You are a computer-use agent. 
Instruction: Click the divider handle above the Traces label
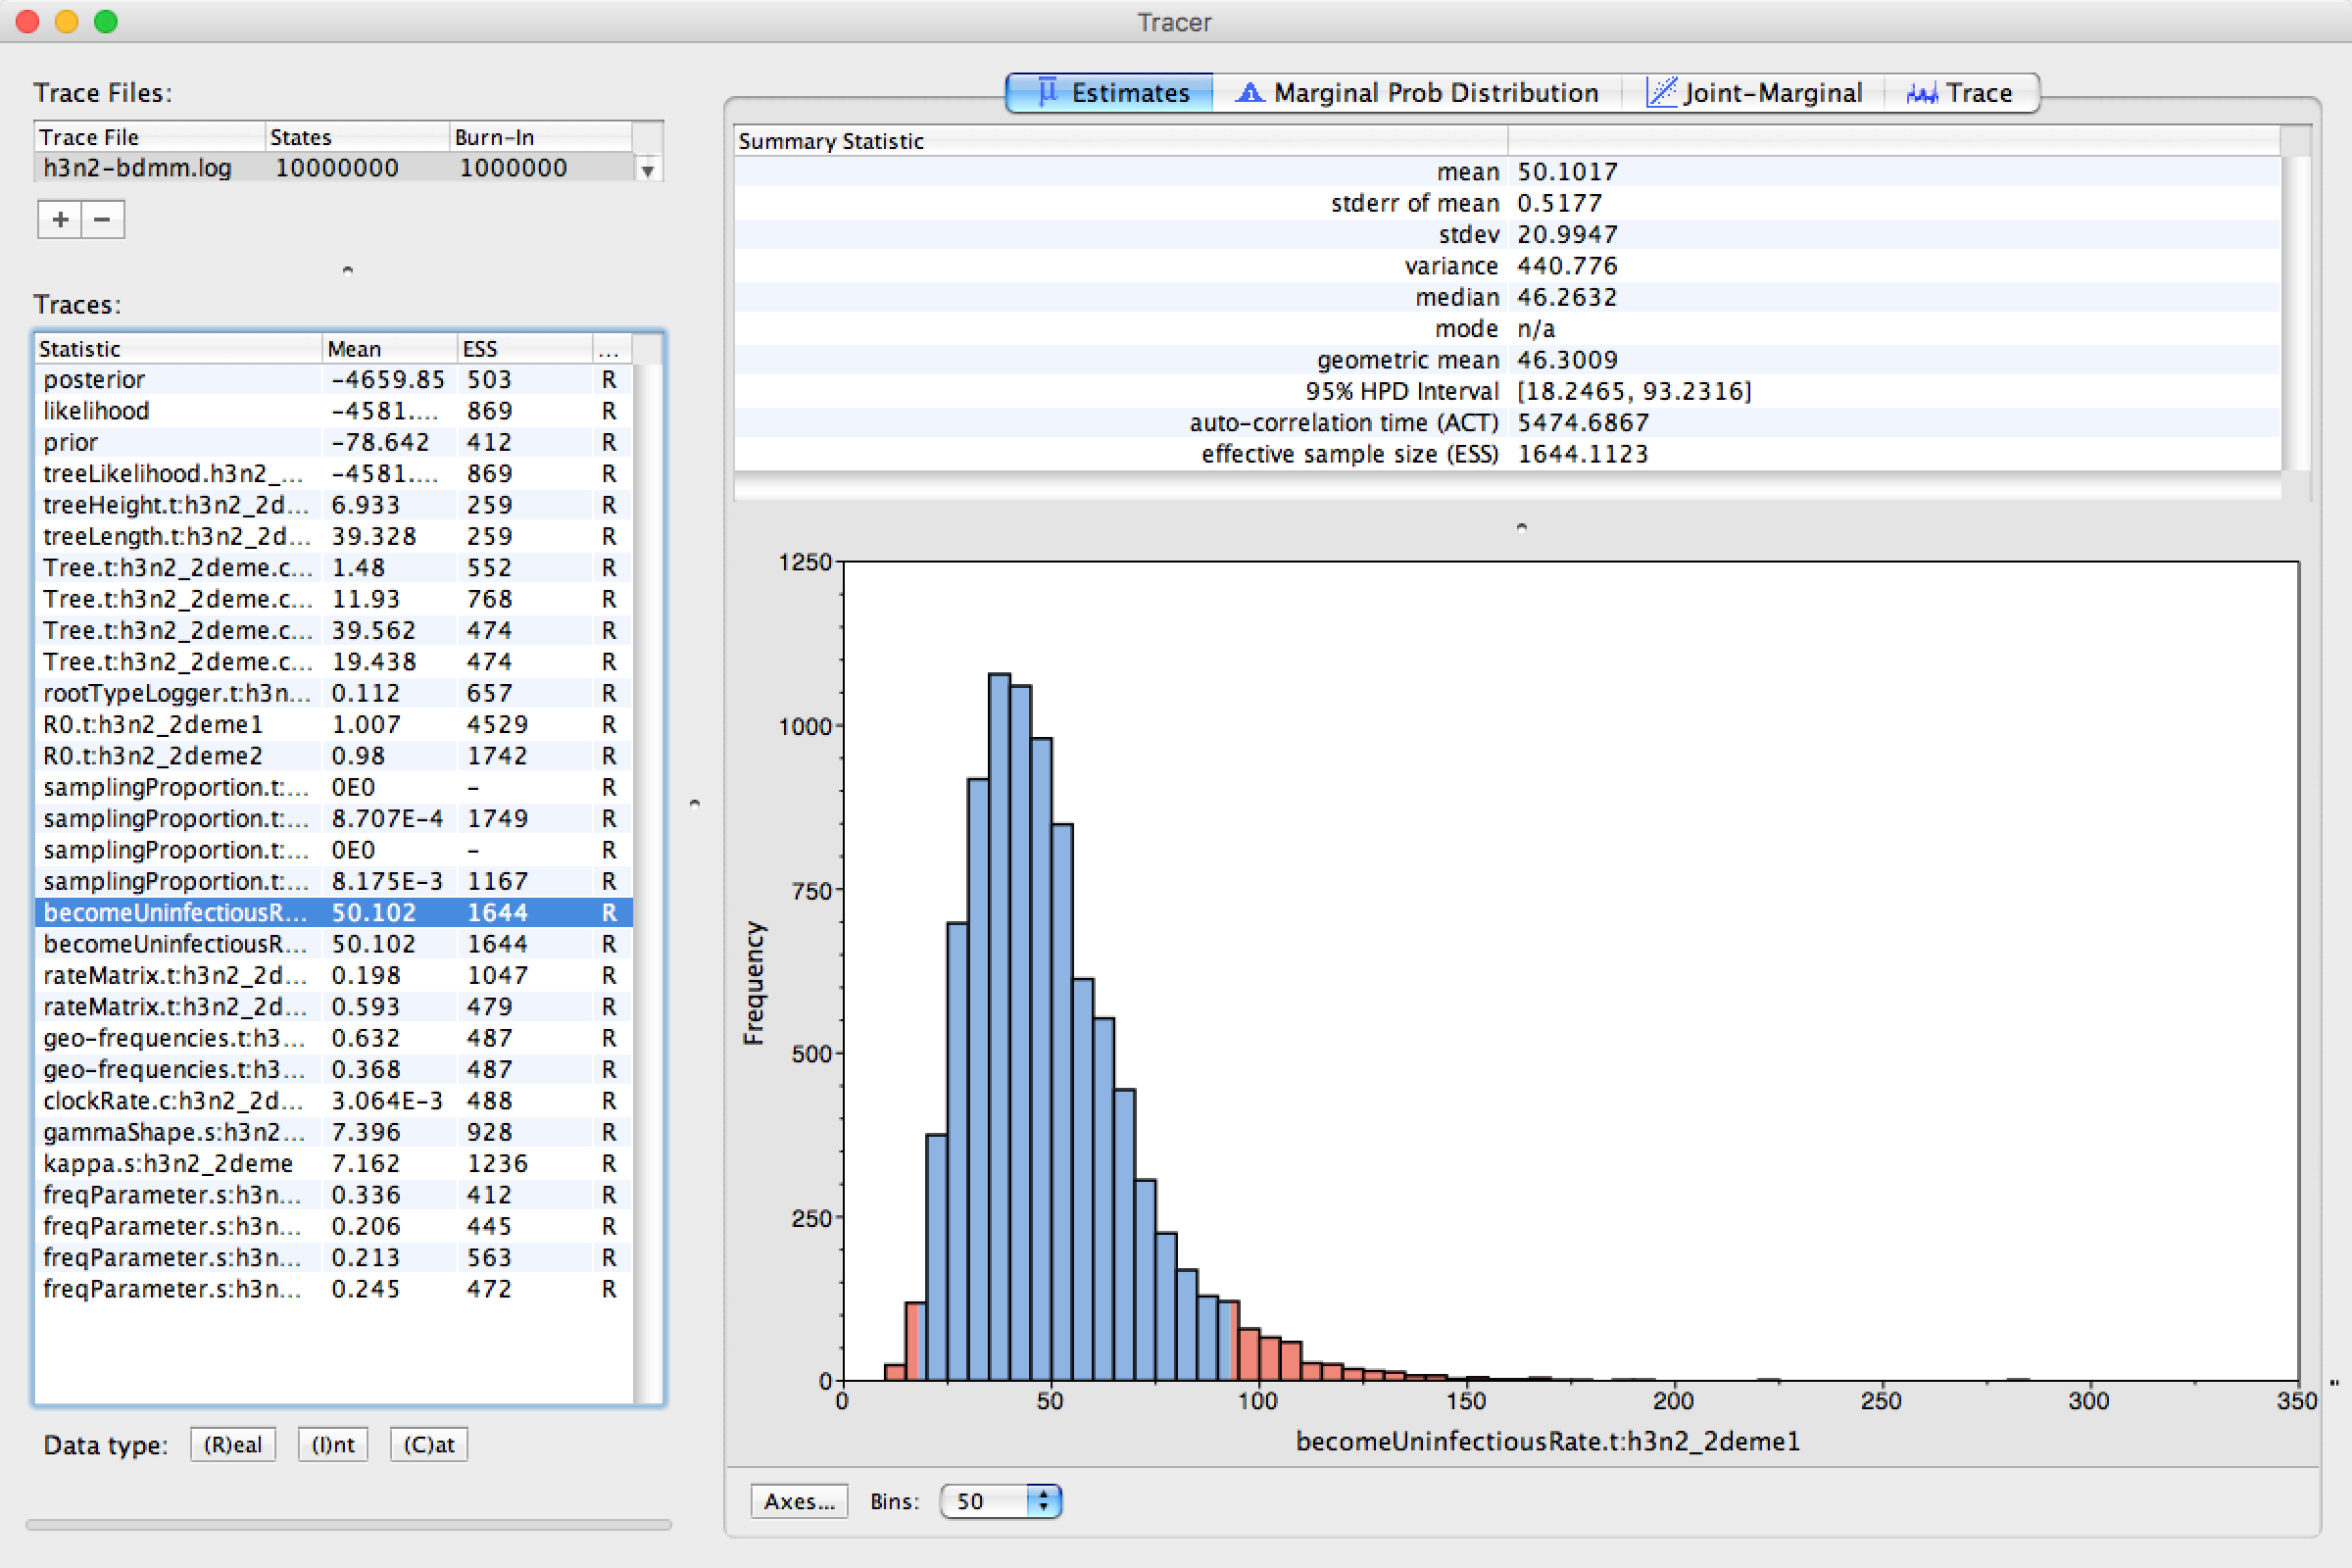(347, 270)
